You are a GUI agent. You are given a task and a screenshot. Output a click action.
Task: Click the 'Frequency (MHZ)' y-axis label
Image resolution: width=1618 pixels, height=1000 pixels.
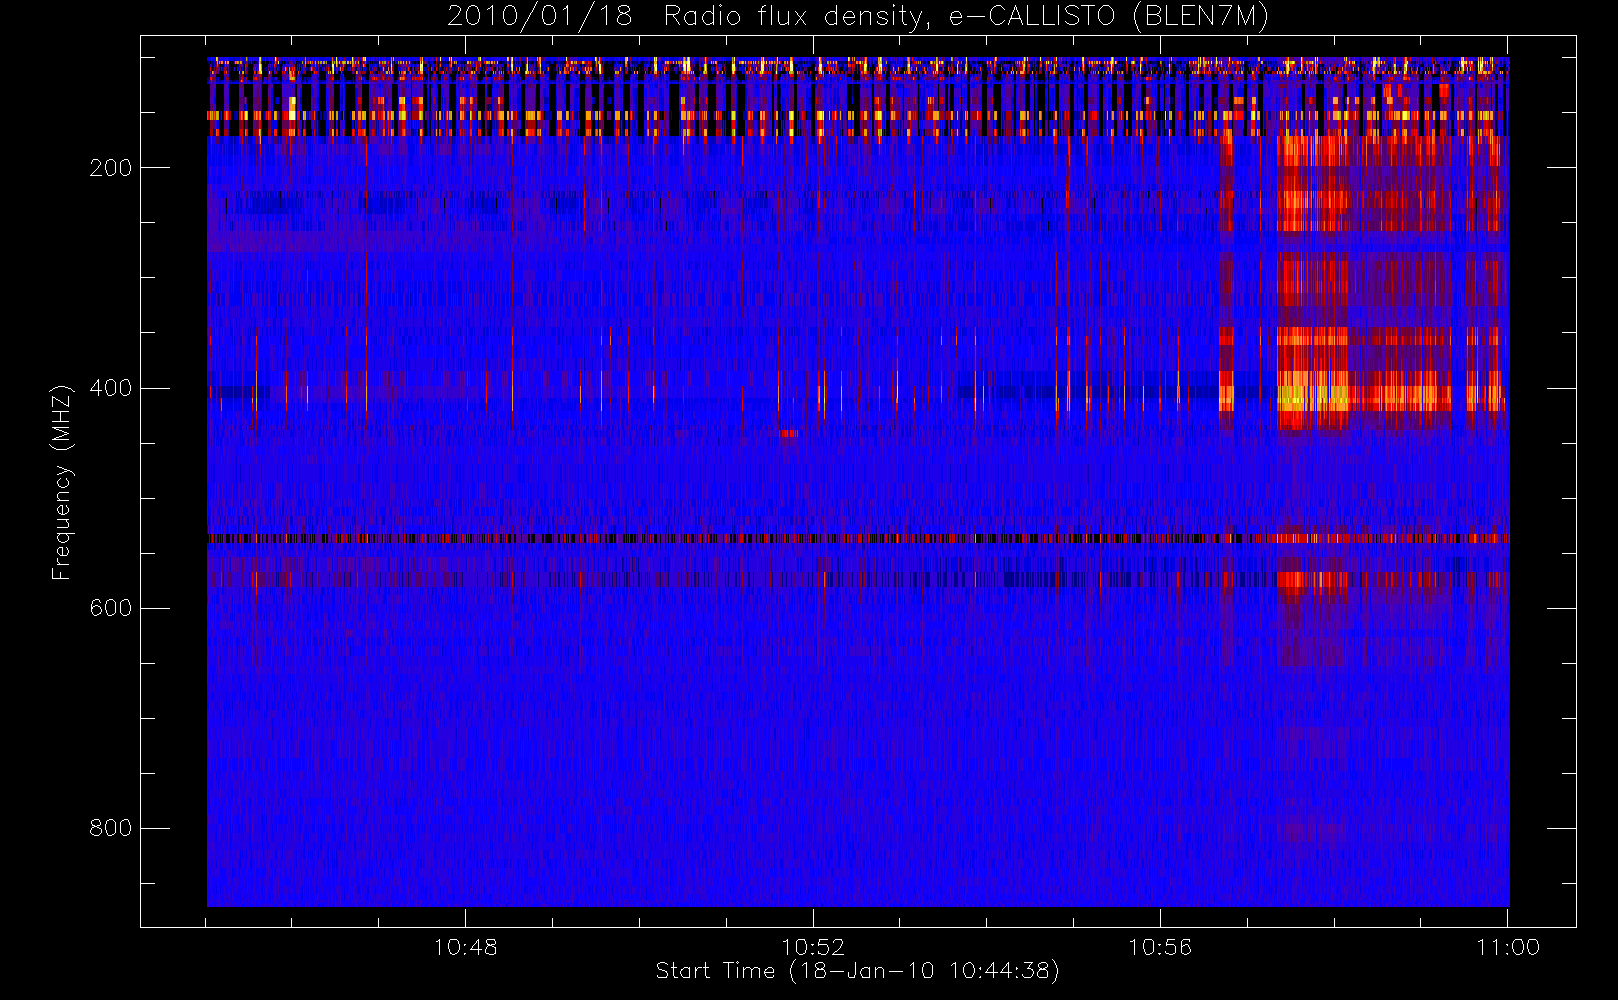(x=62, y=482)
